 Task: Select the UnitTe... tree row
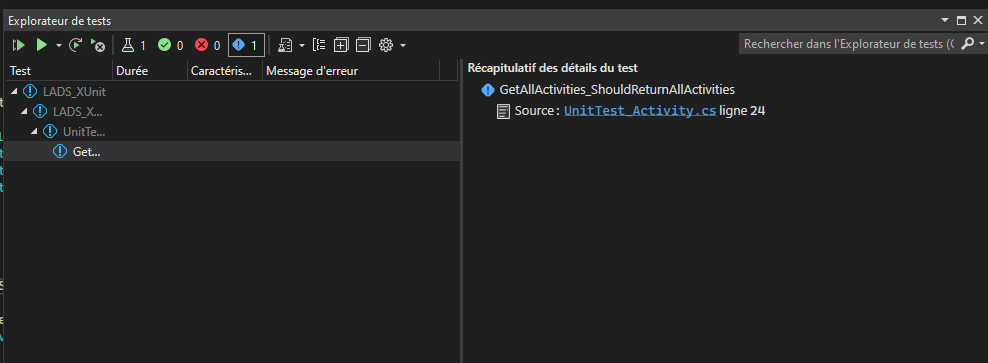coord(232,132)
